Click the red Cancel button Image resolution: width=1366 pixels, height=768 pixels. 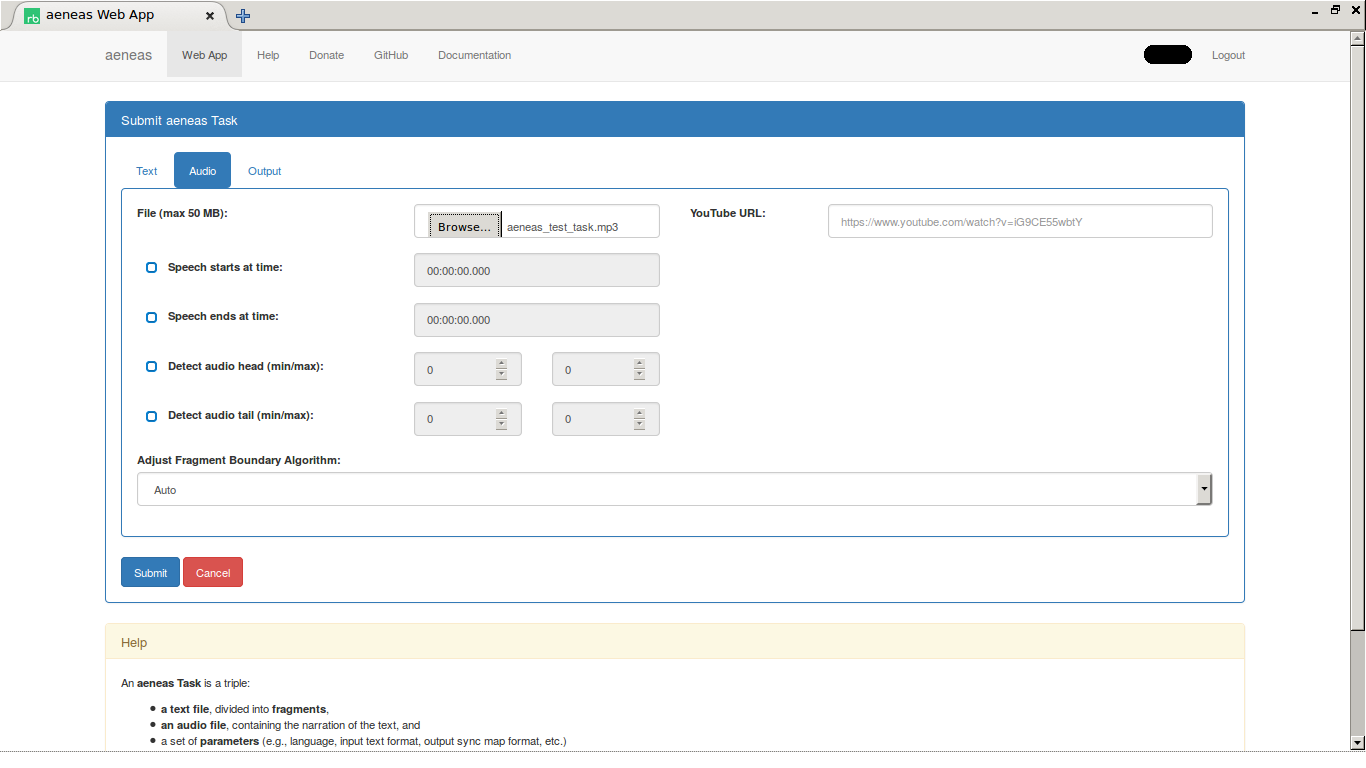(213, 572)
